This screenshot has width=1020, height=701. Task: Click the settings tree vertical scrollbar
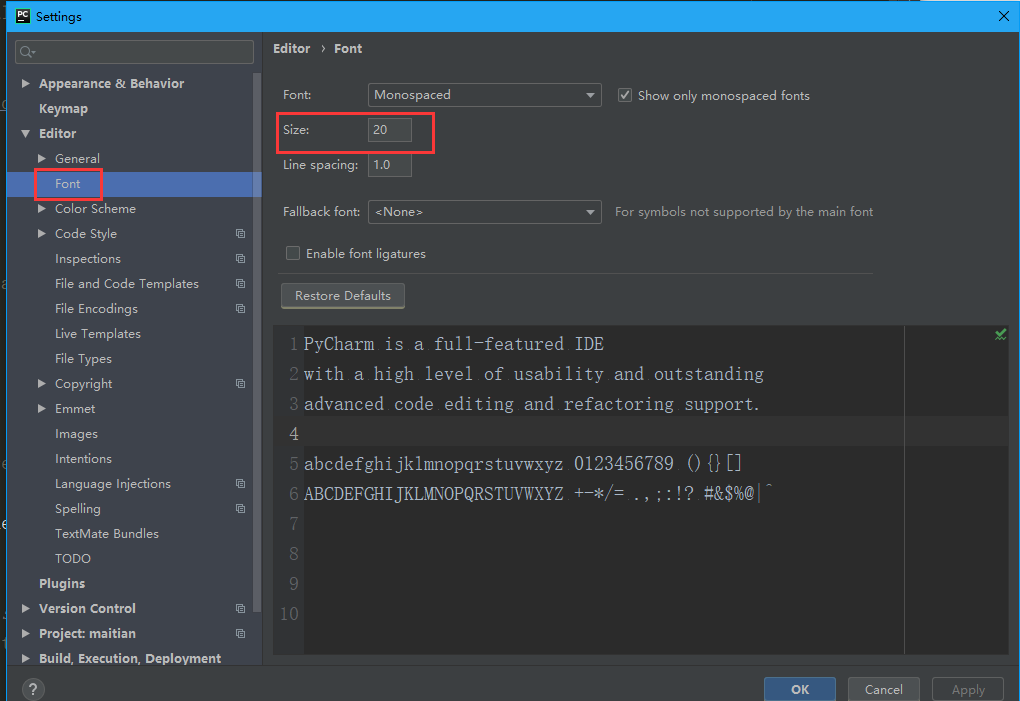[x=257, y=341]
